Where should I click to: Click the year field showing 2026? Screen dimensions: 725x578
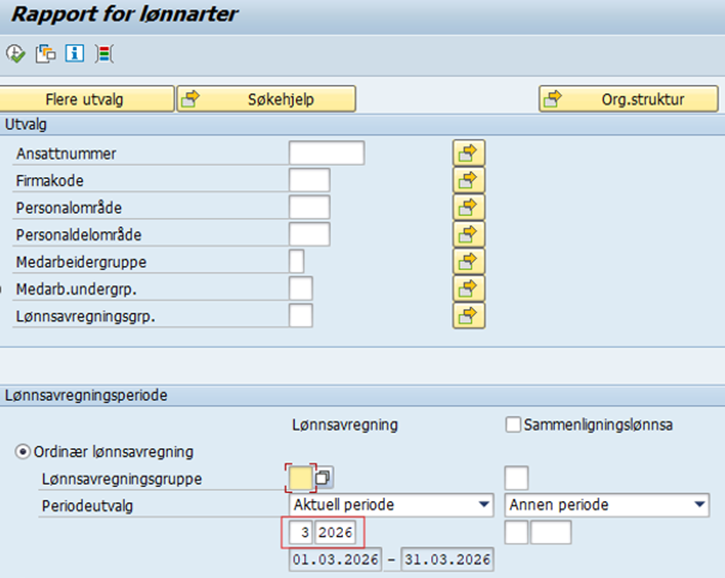pyautogui.click(x=335, y=532)
